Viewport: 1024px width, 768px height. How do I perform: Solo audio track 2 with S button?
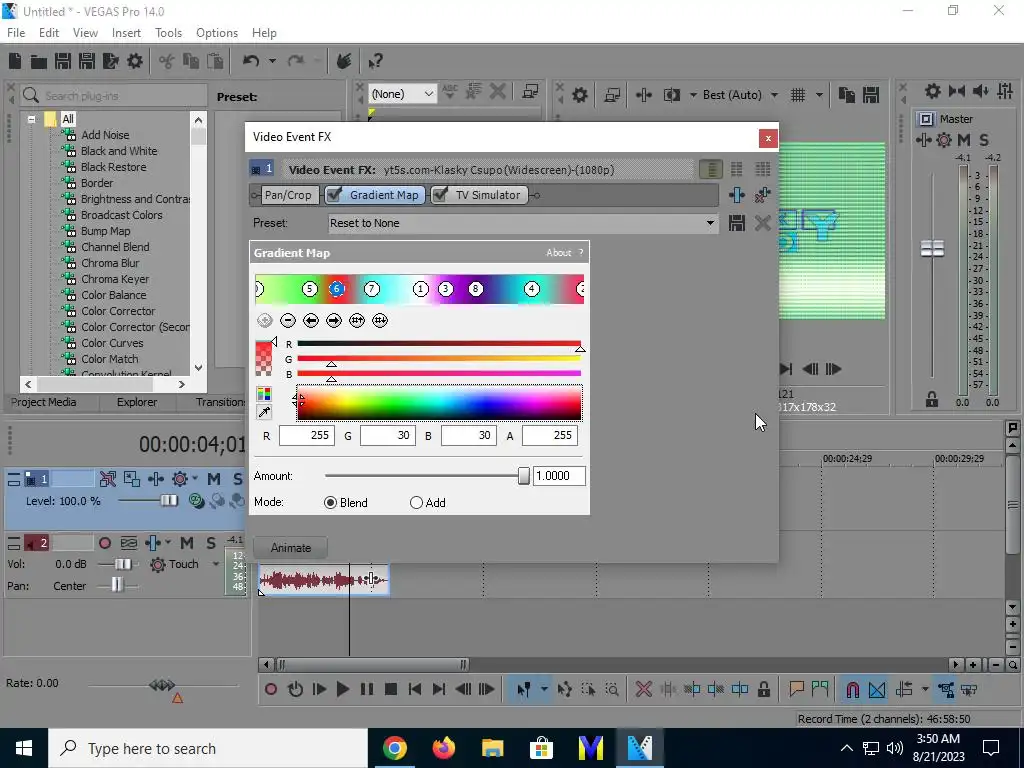(211, 543)
